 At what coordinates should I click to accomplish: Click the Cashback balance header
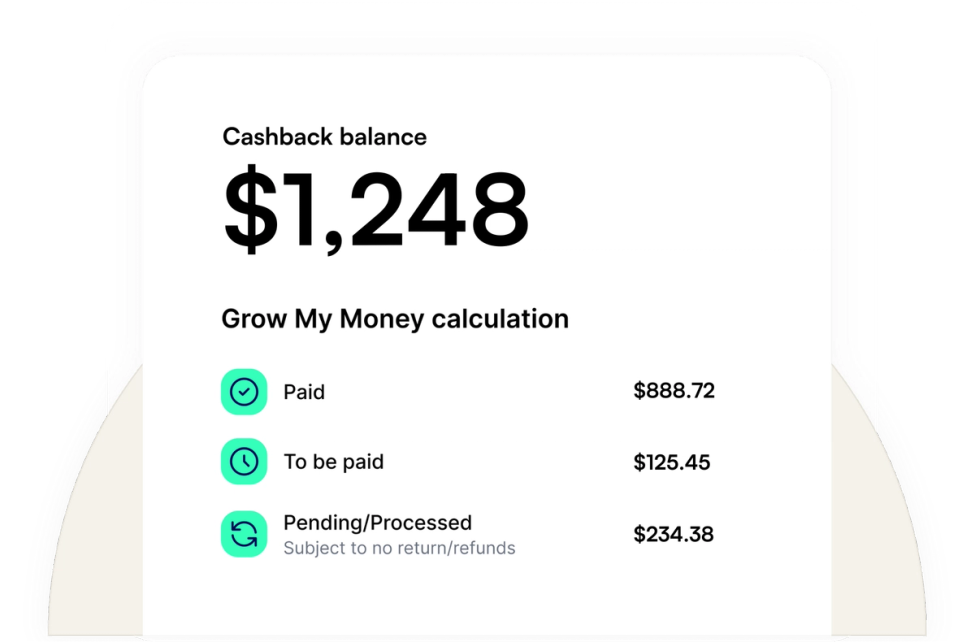click(324, 136)
